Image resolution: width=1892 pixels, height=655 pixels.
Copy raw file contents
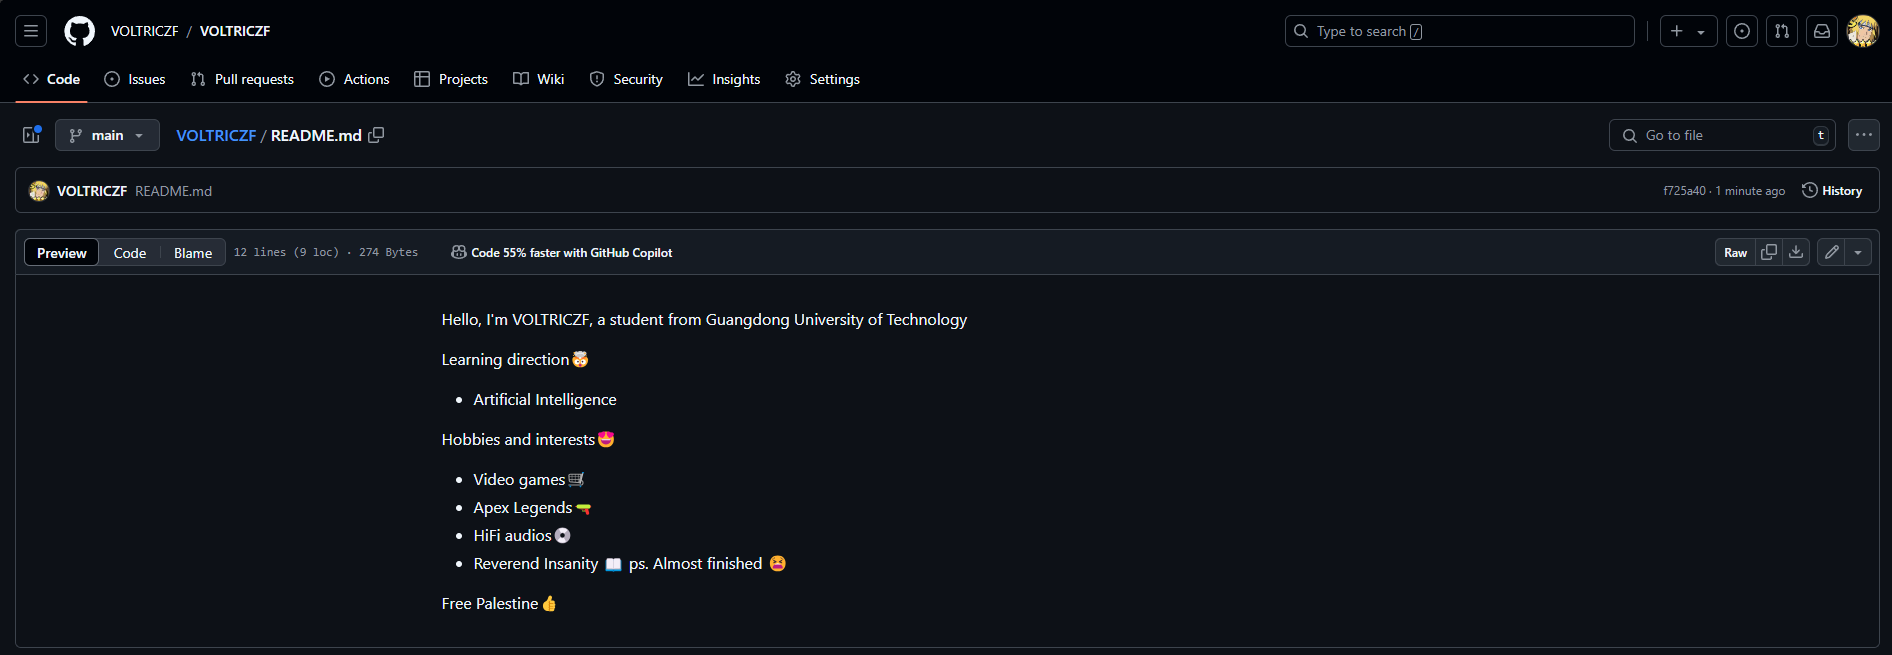1769,252
